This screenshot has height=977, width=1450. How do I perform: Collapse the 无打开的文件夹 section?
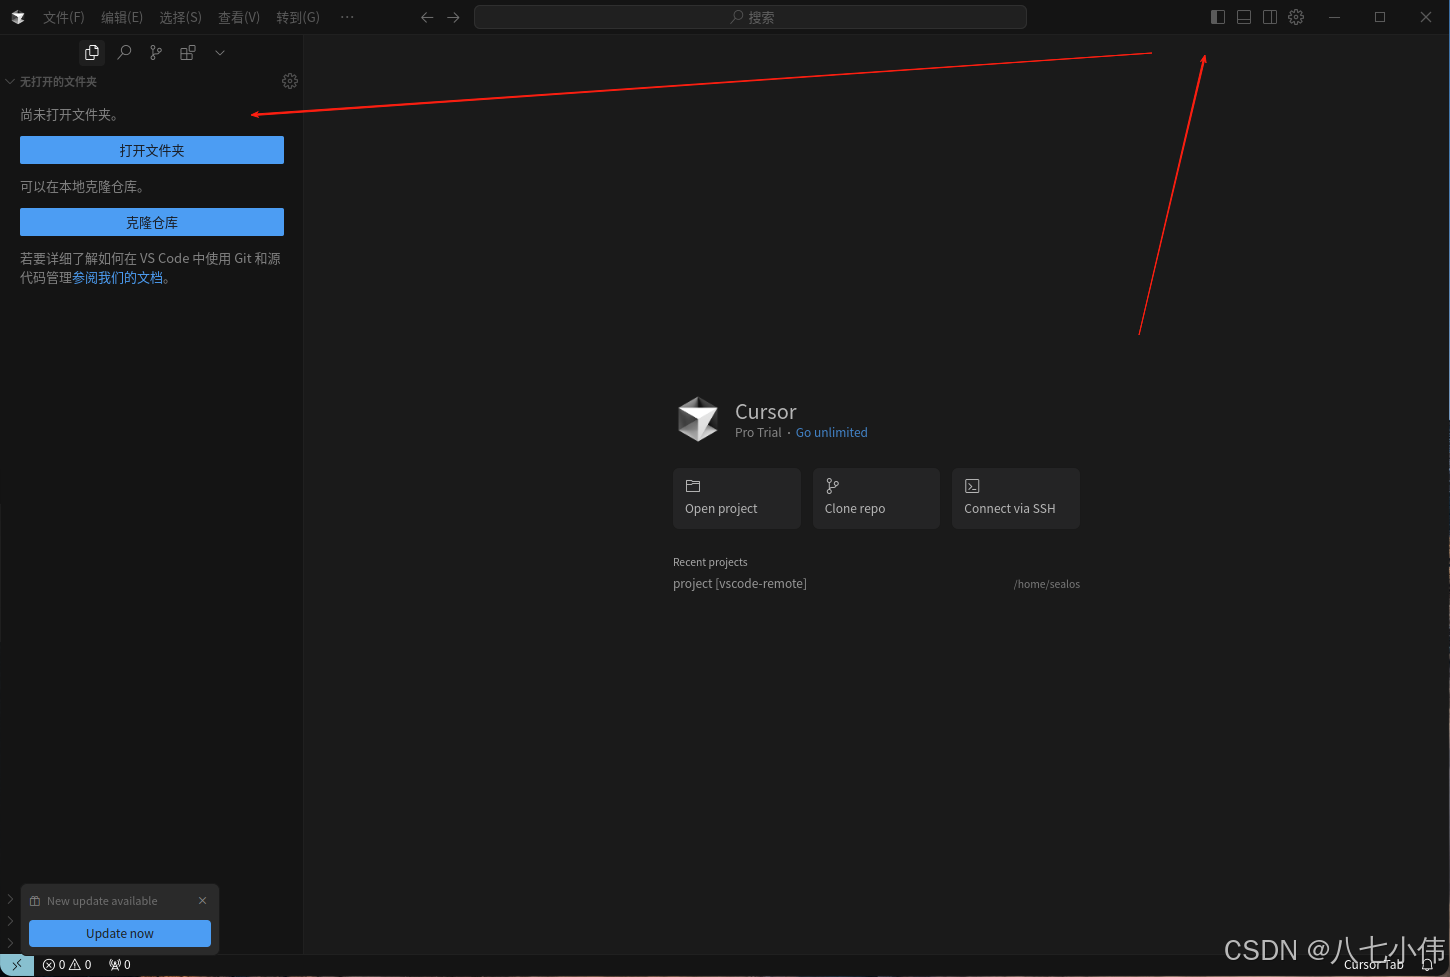click(x=10, y=81)
